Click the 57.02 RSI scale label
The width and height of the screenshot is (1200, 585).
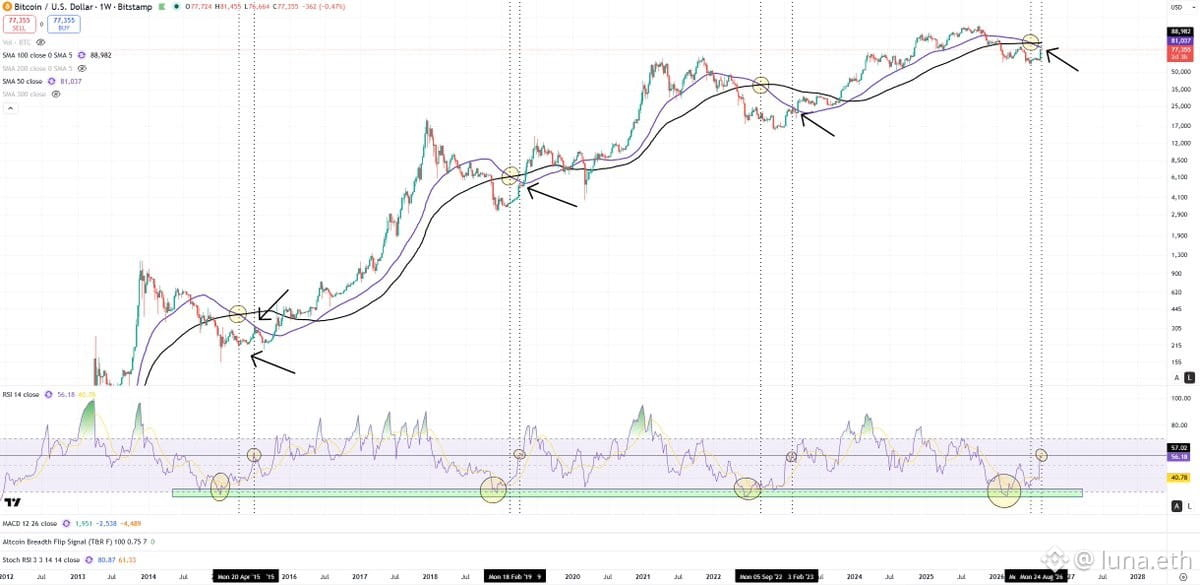(1180, 447)
